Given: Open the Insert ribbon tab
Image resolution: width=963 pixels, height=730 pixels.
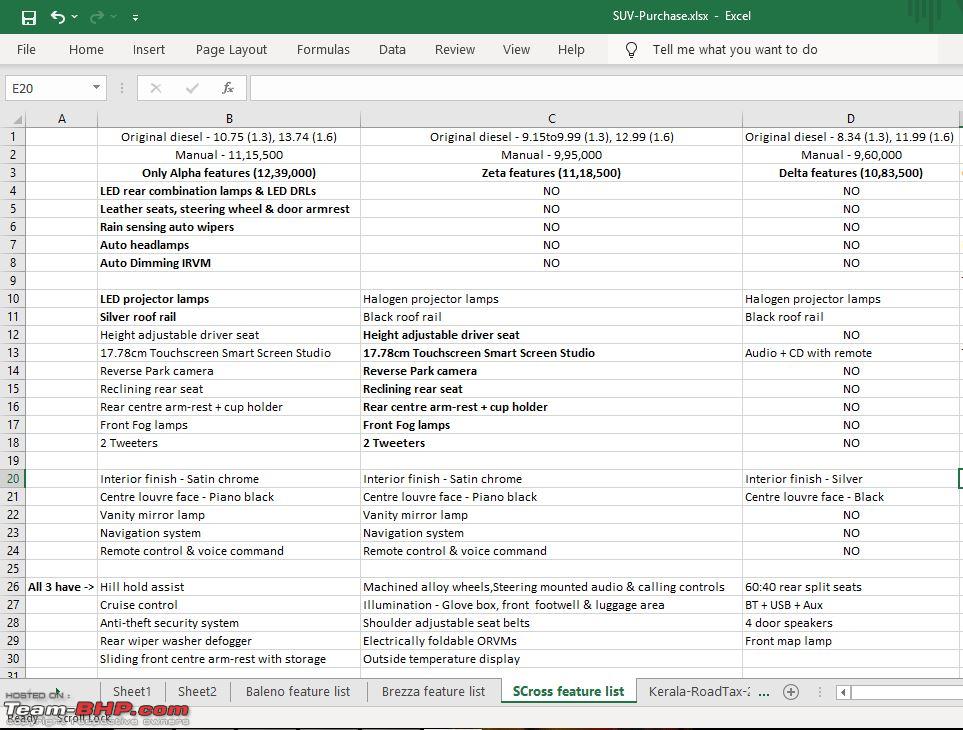Looking at the screenshot, I should tap(149, 50).
